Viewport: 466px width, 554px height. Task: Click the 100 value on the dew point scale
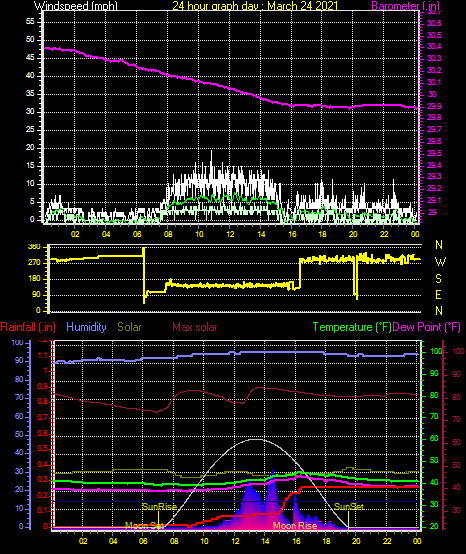[459, 351]
